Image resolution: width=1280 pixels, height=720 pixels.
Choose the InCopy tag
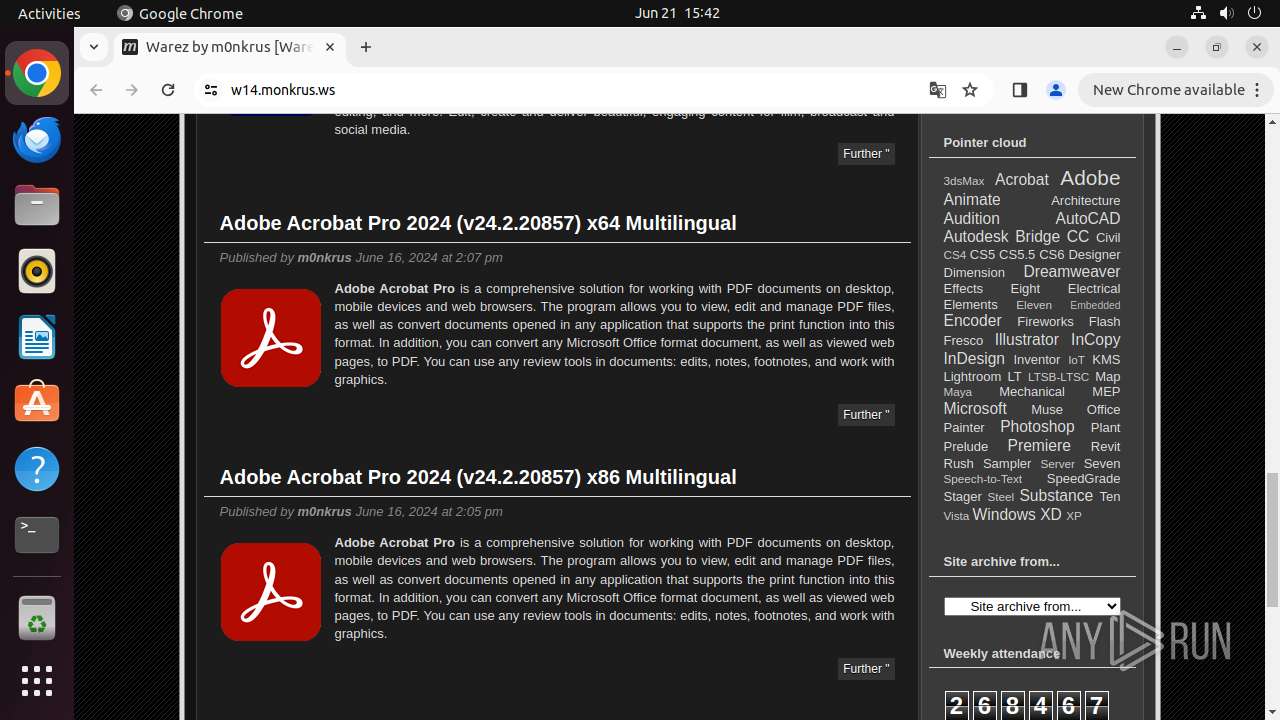[1096, 339]
